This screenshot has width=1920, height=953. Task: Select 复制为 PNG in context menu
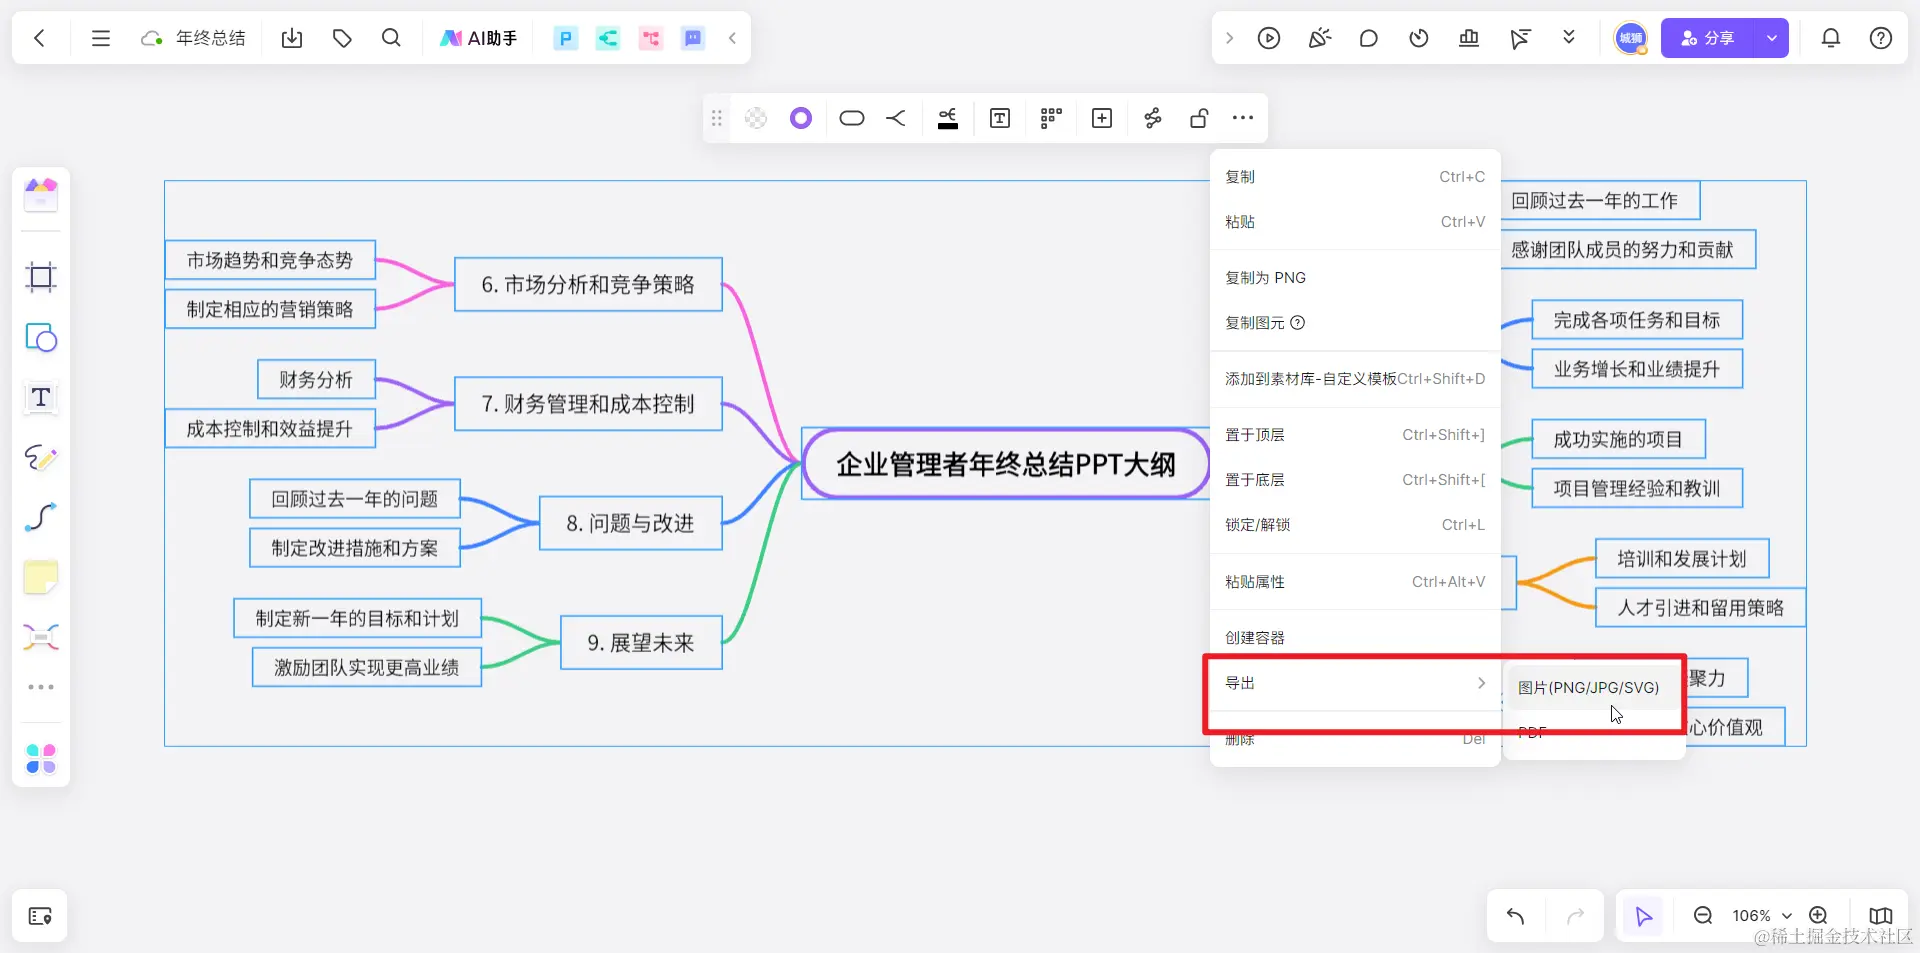click(x=1264, y=277)
